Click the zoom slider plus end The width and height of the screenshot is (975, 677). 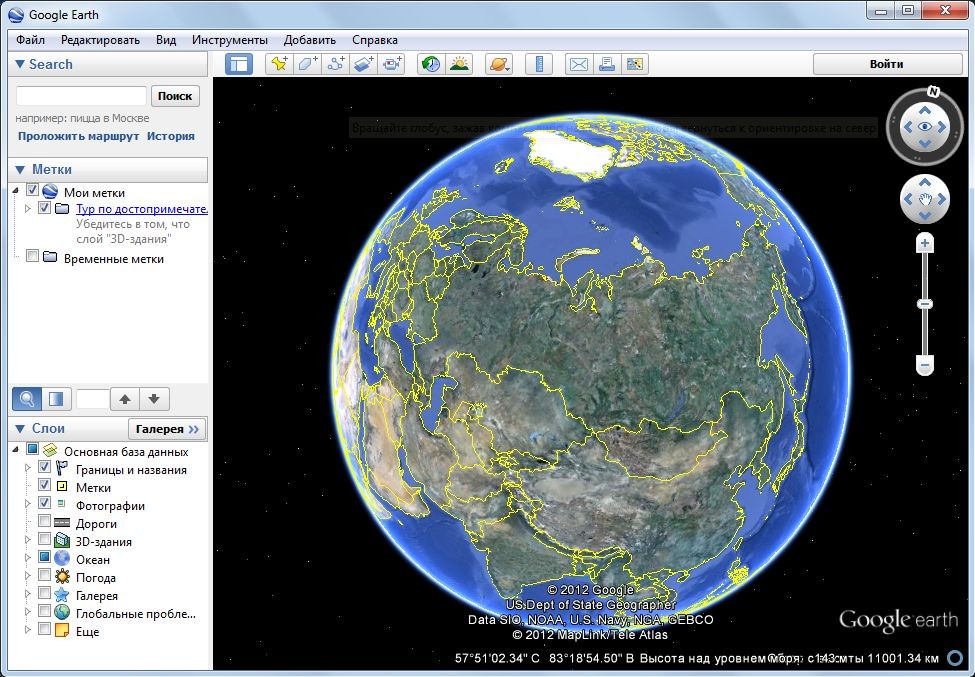click(x=925, y=243)
